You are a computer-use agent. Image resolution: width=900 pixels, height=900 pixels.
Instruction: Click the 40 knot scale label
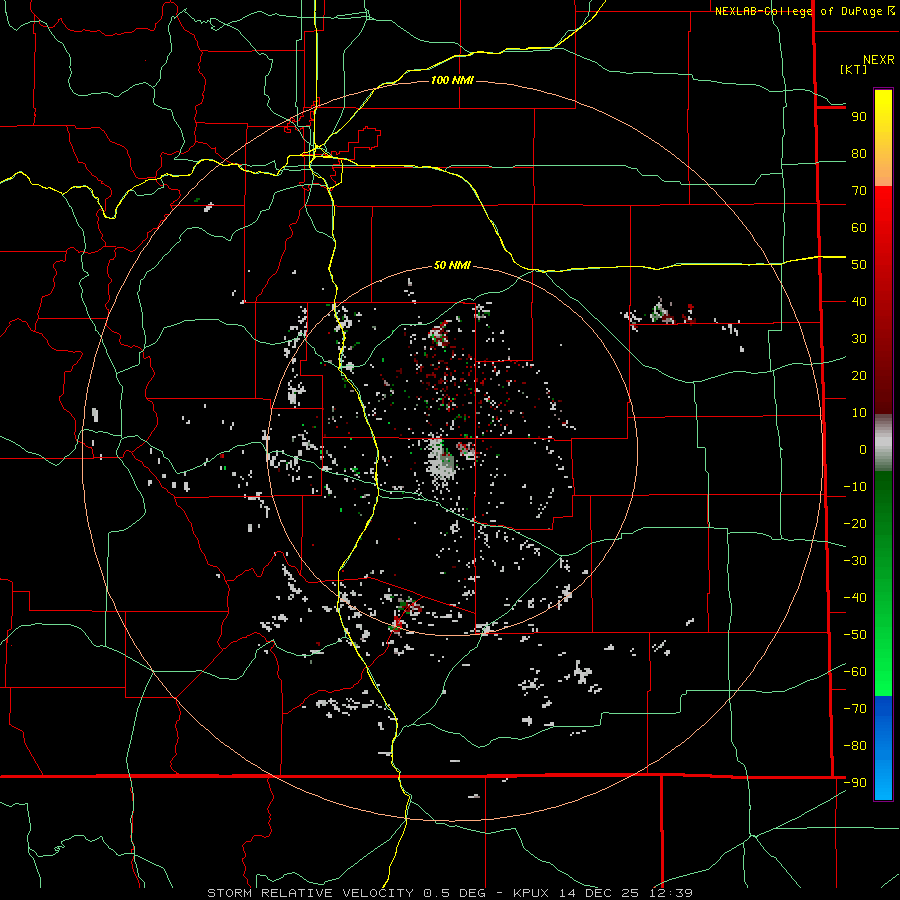tap(859, 302)
